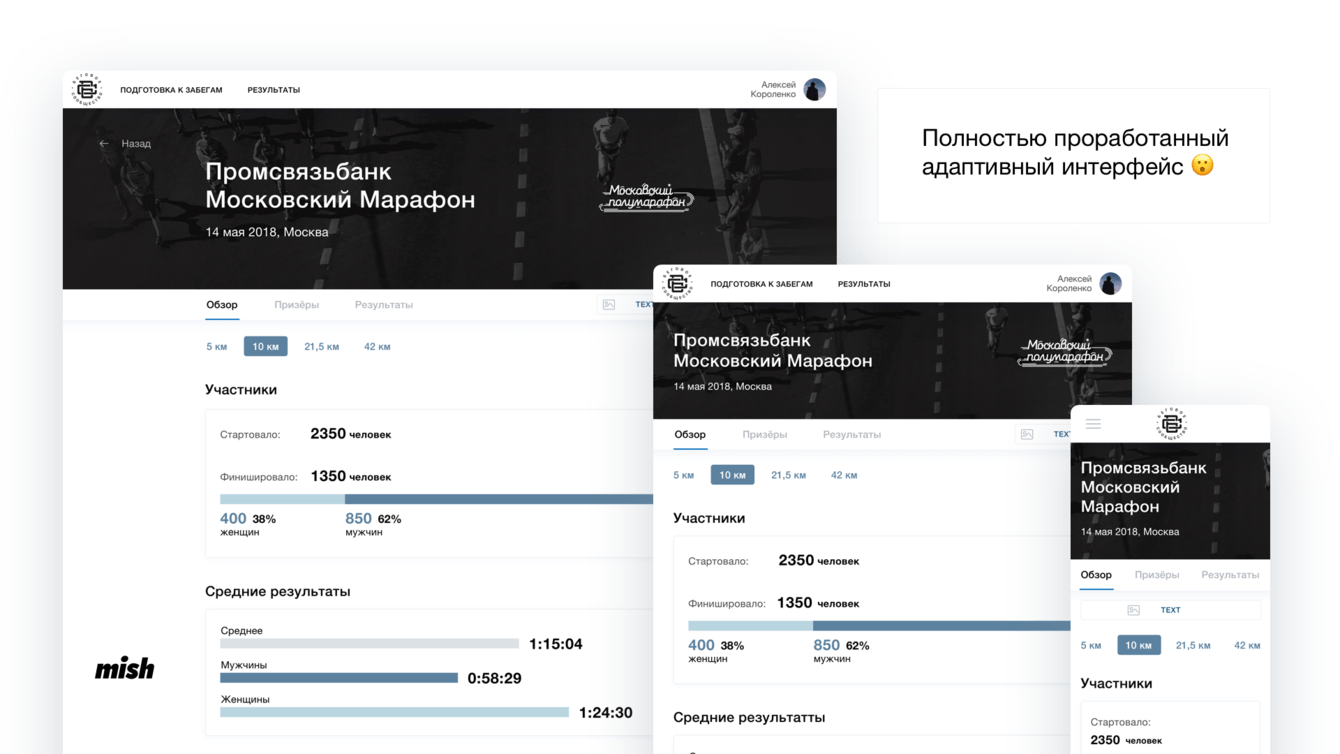Click the TEXT button in the mobile mockup
This screenshot has width=1340, height=754.
click(1170, 610)
